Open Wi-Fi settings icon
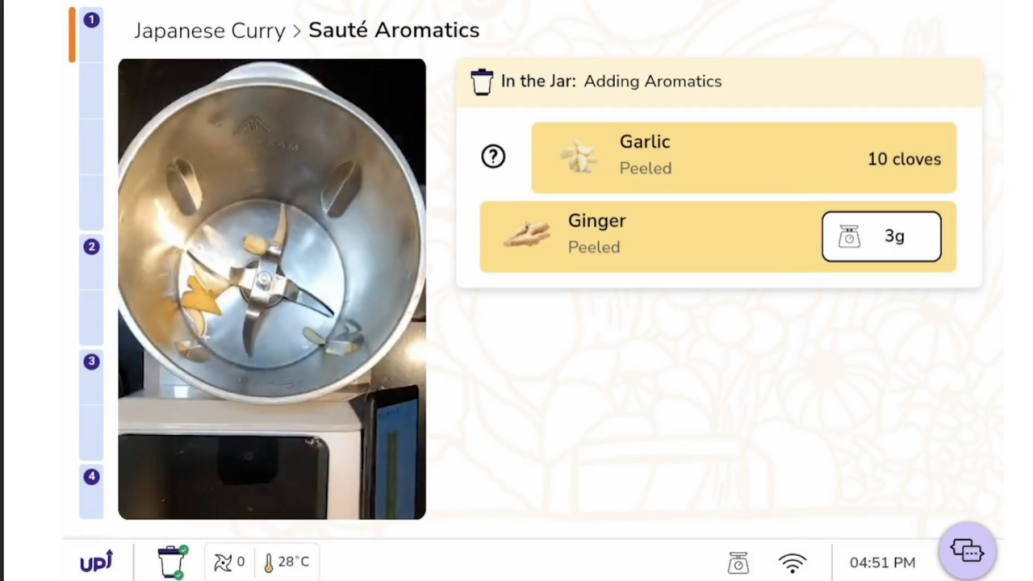Image resolution: width=1033 pixels, height=581 pixels. [x=792, y=563]
